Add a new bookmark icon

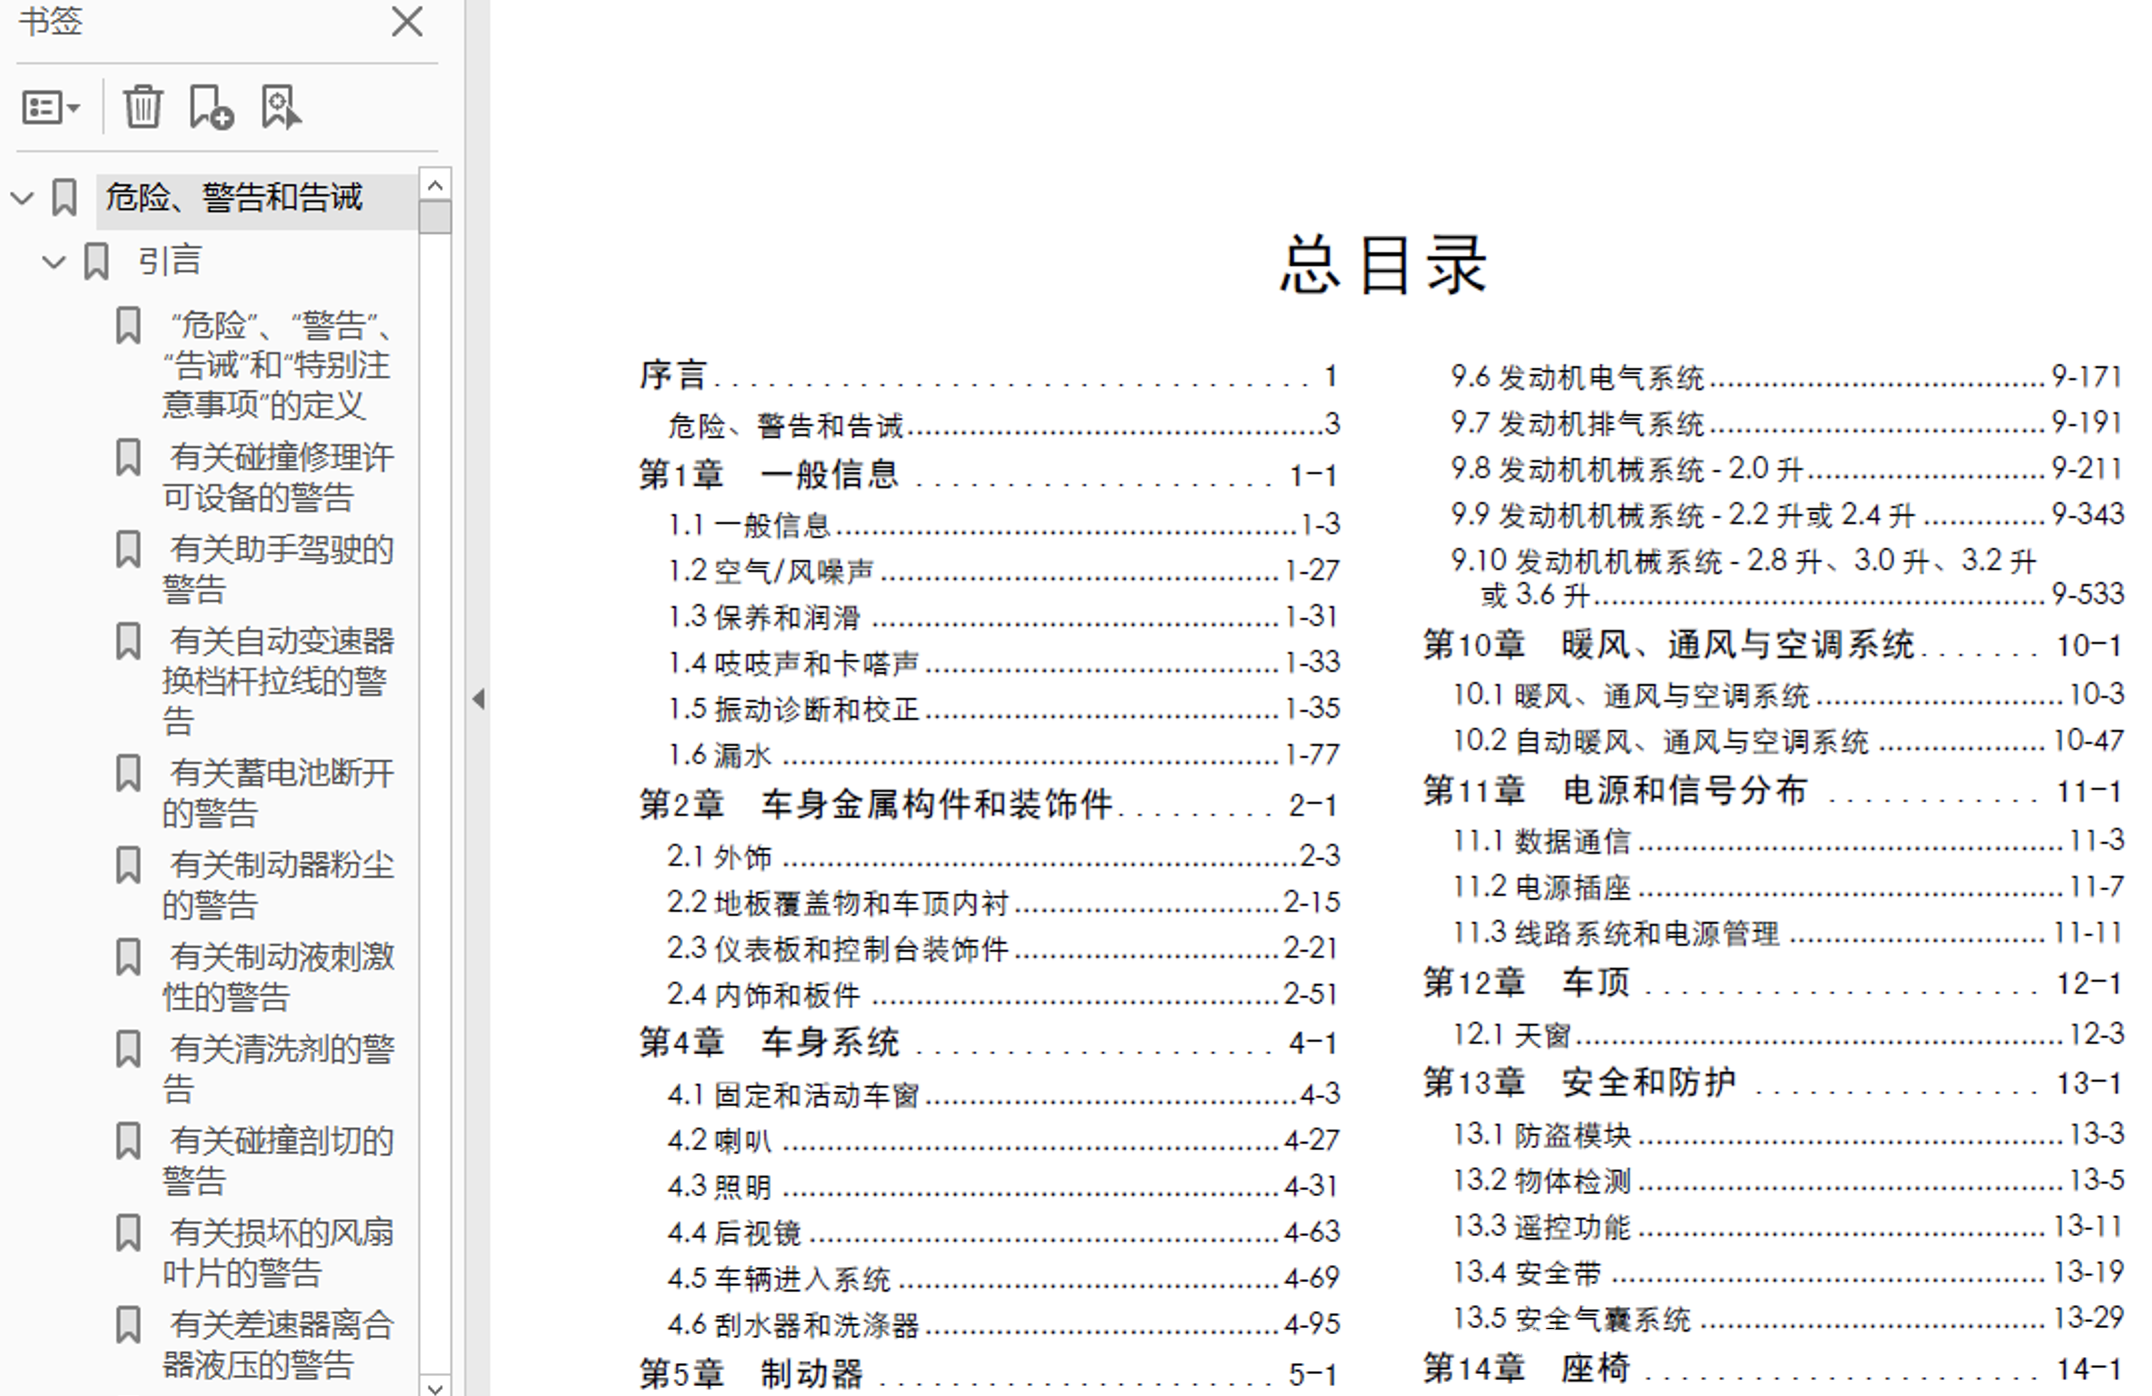[x=211, y=106]
